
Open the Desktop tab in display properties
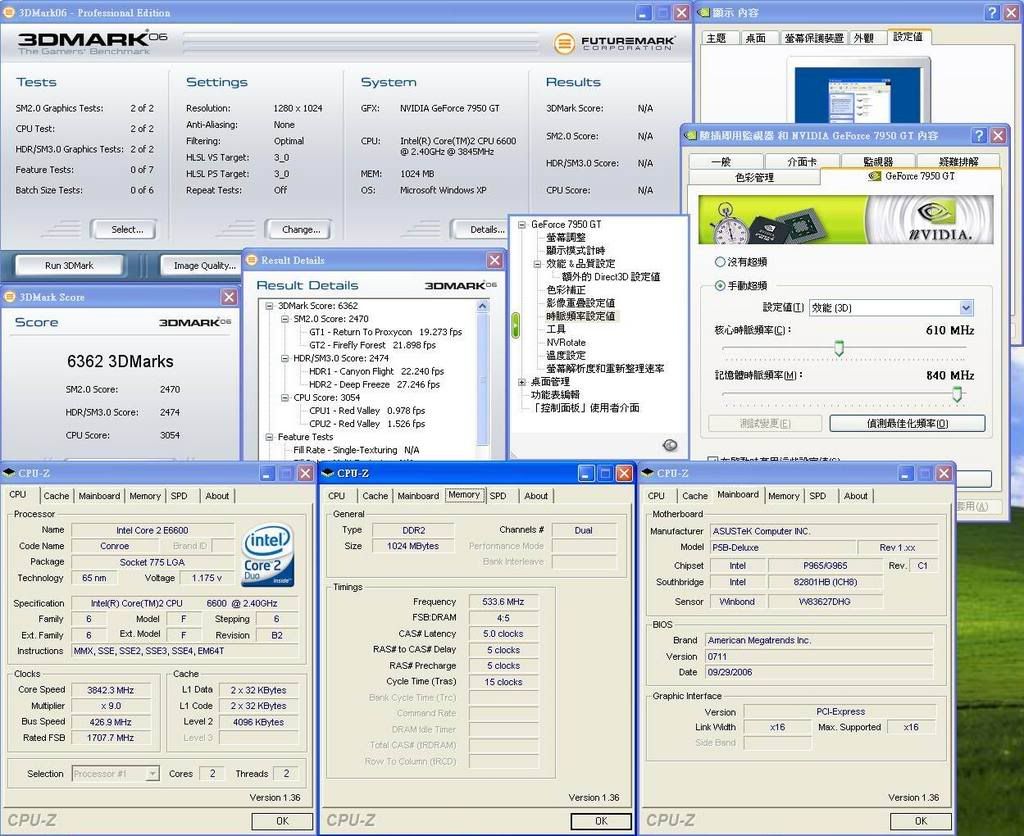click(756, 38)
